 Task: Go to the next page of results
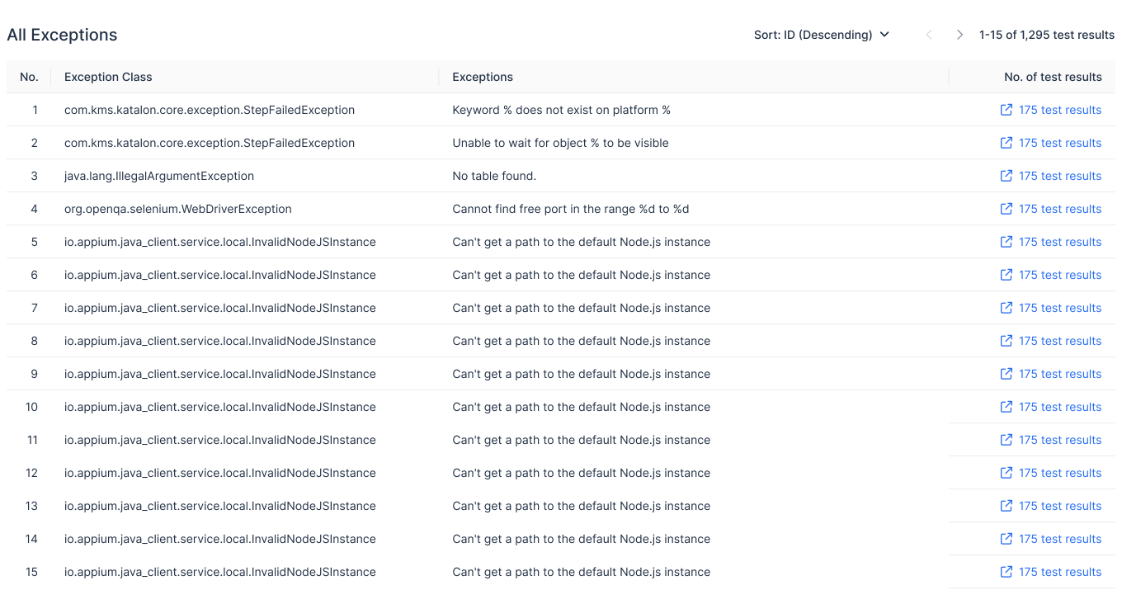pyautogui.click(x=960, y=35)
